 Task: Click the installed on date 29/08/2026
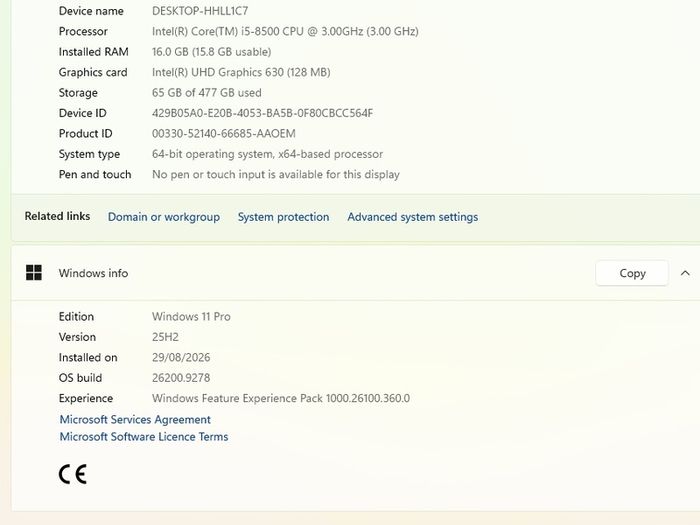181,358
